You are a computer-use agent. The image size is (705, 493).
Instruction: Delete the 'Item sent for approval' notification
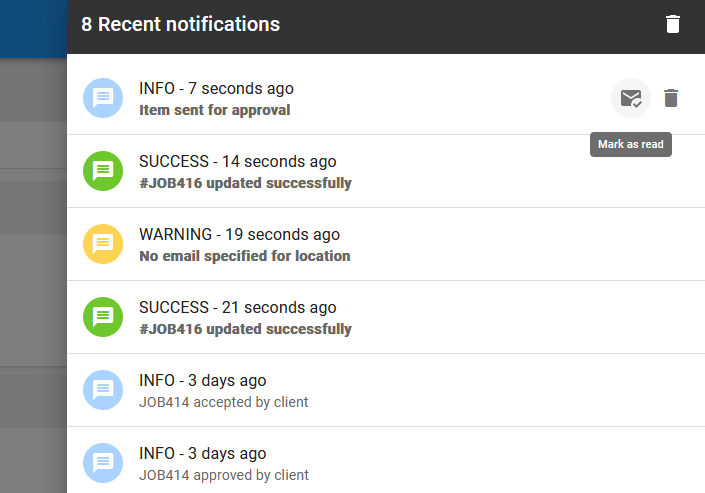[671, 98]
